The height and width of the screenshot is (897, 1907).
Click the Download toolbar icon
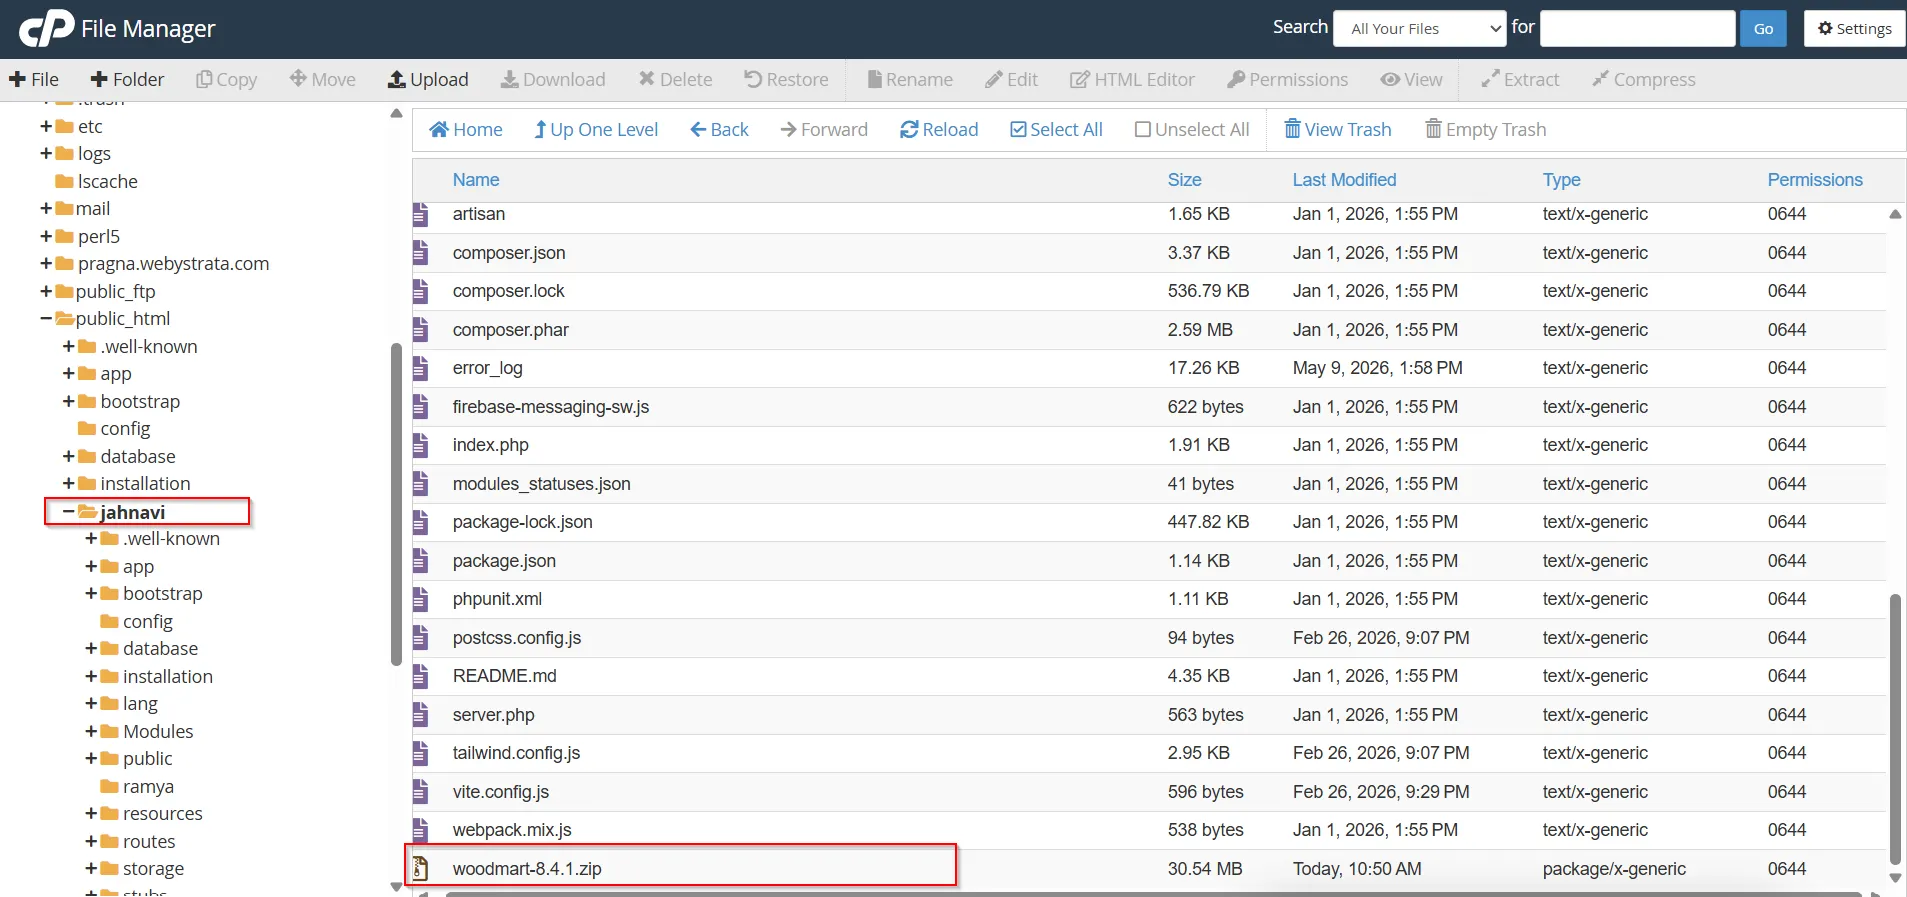coord(553,79)
